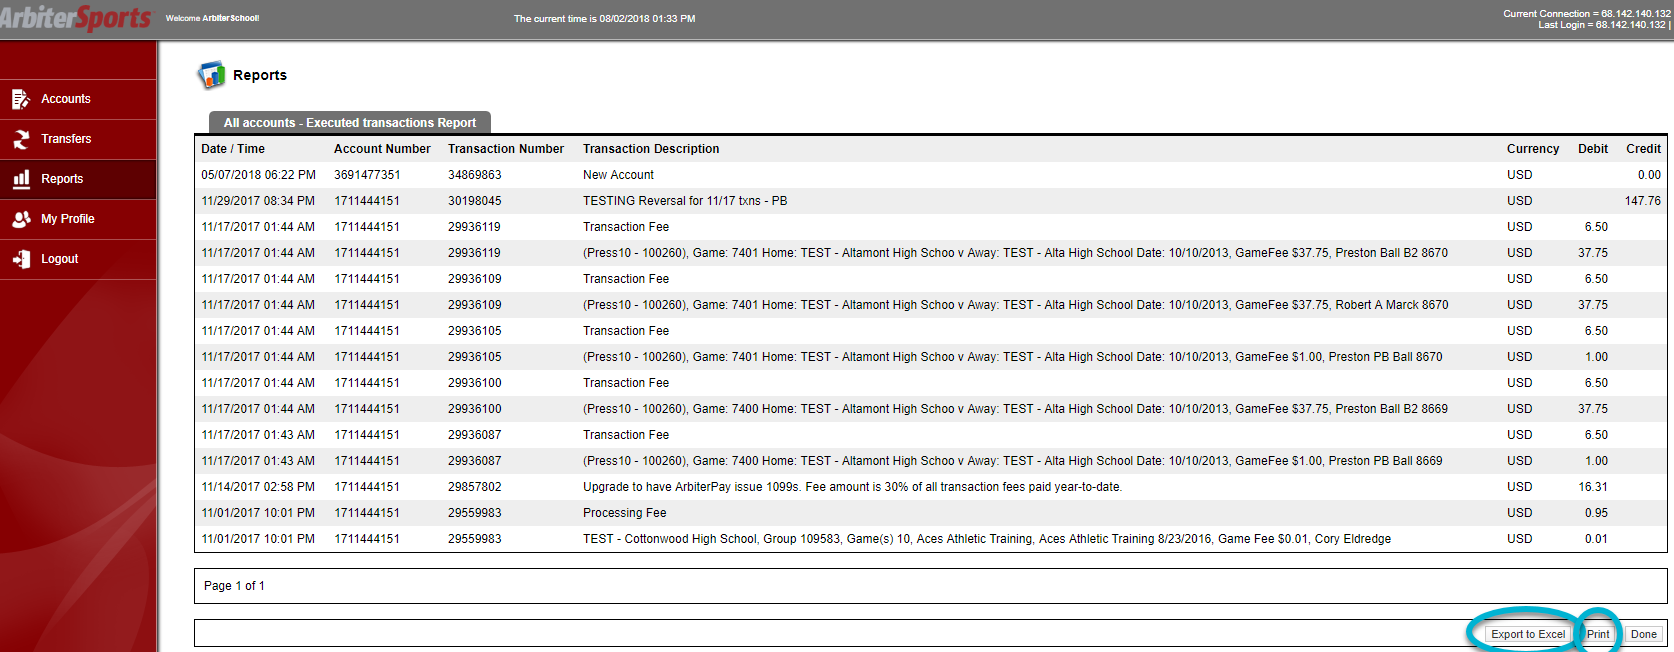The image size is (1674, 652).
Task: Select transaction number 30198045
Action: click(x=475, y=201)
